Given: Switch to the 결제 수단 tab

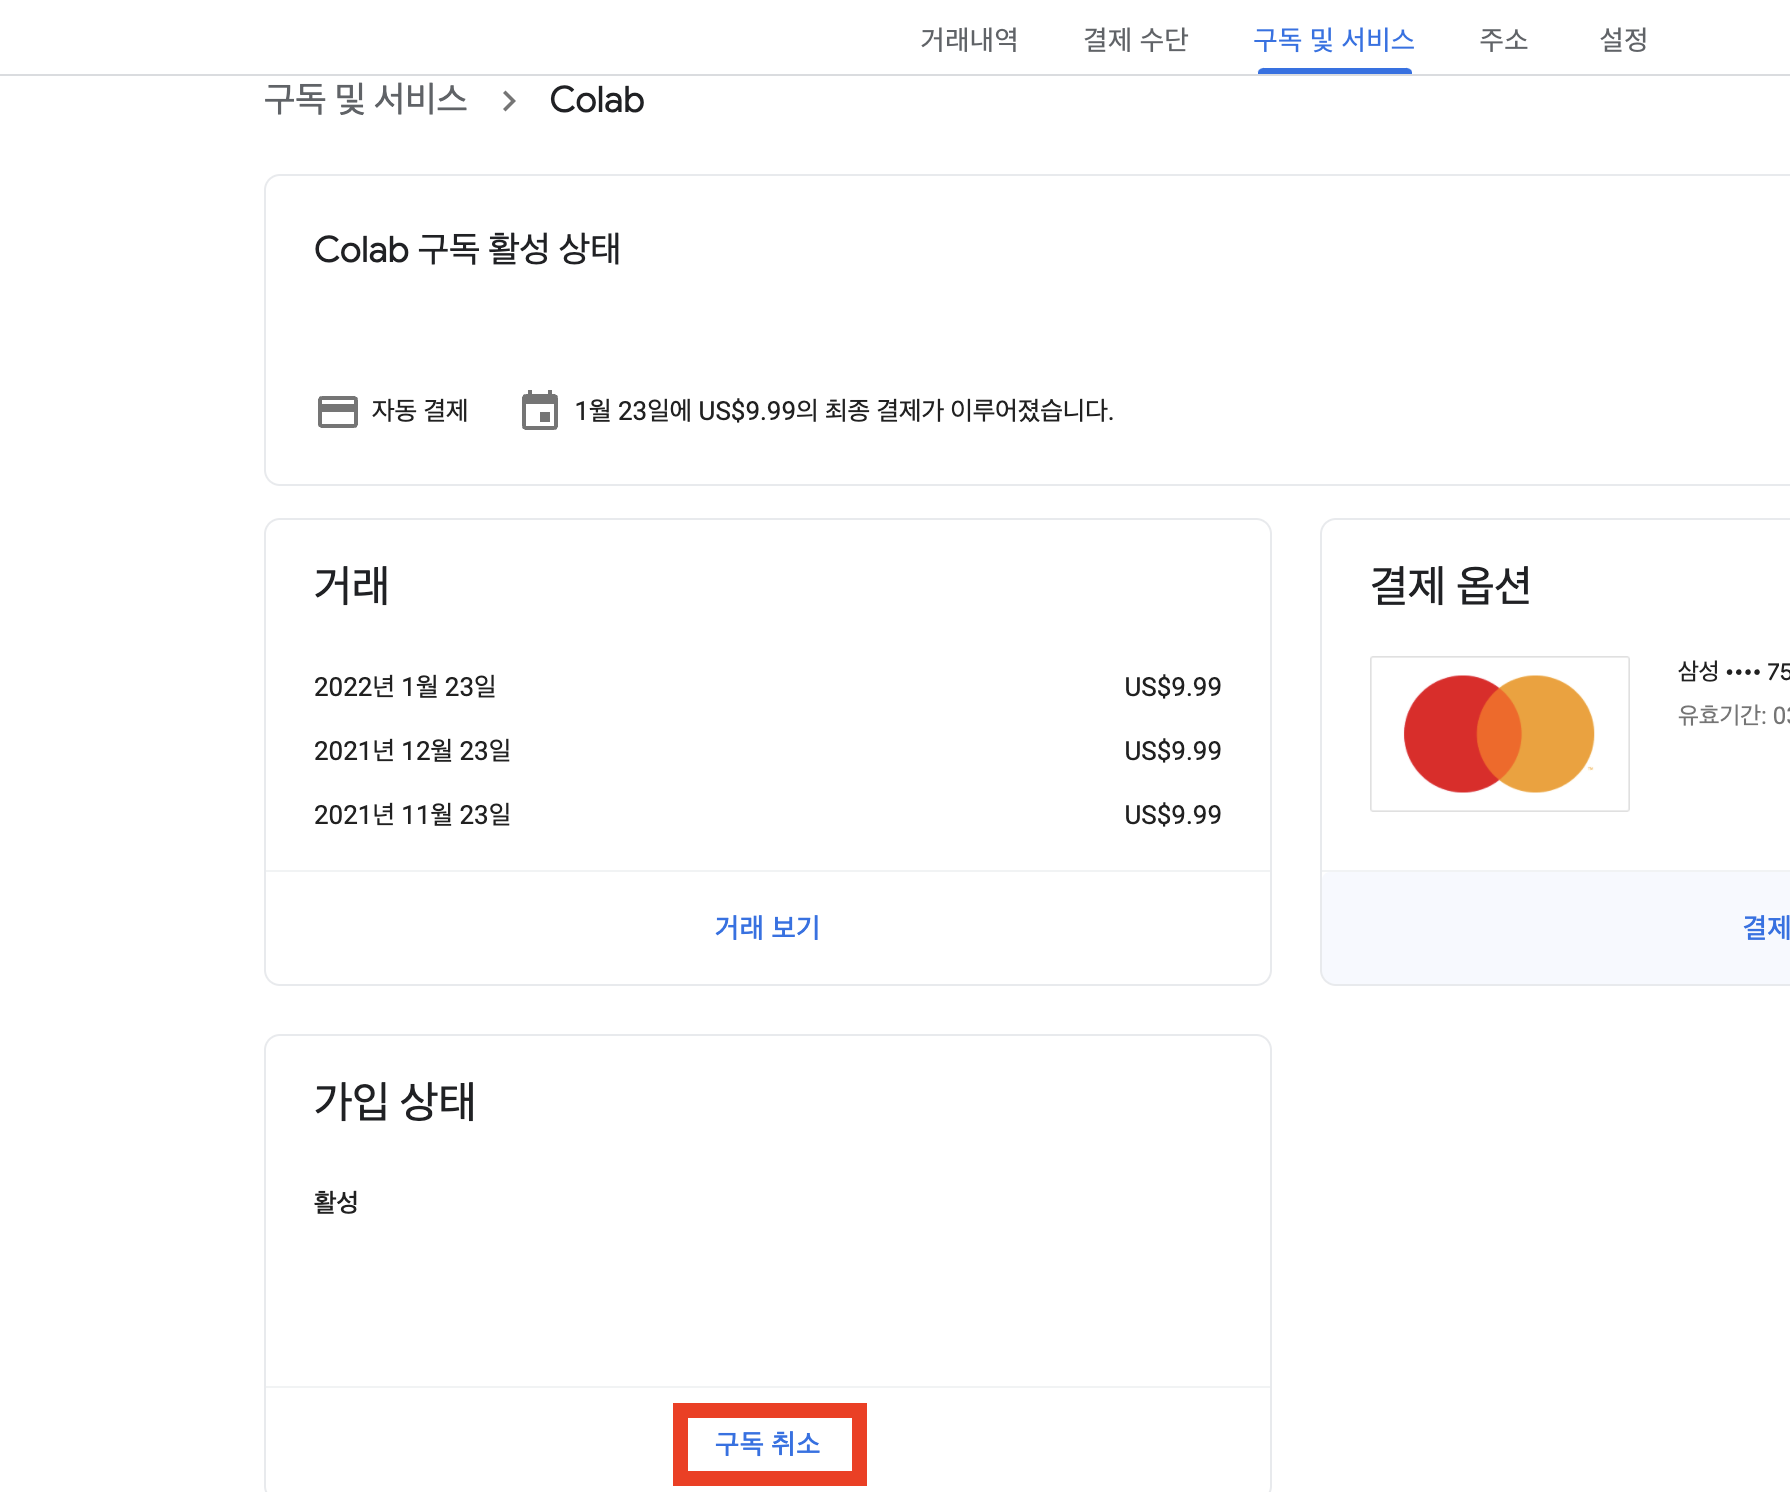Looking at the screenshot, I should (x=1134, y=40).
